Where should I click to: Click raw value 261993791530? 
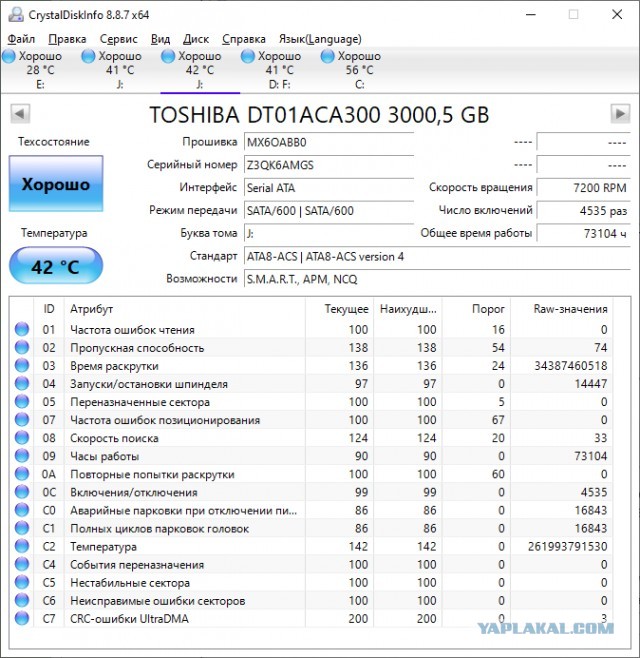[568, 546]
